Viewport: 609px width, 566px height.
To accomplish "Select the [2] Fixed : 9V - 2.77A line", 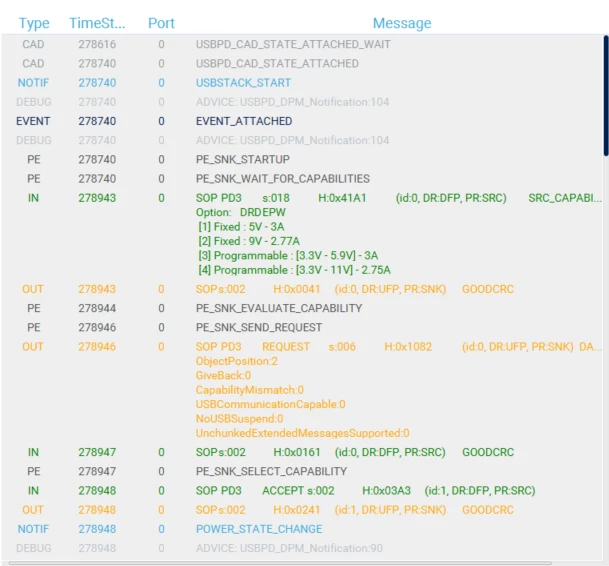I will tap(249, 241).
